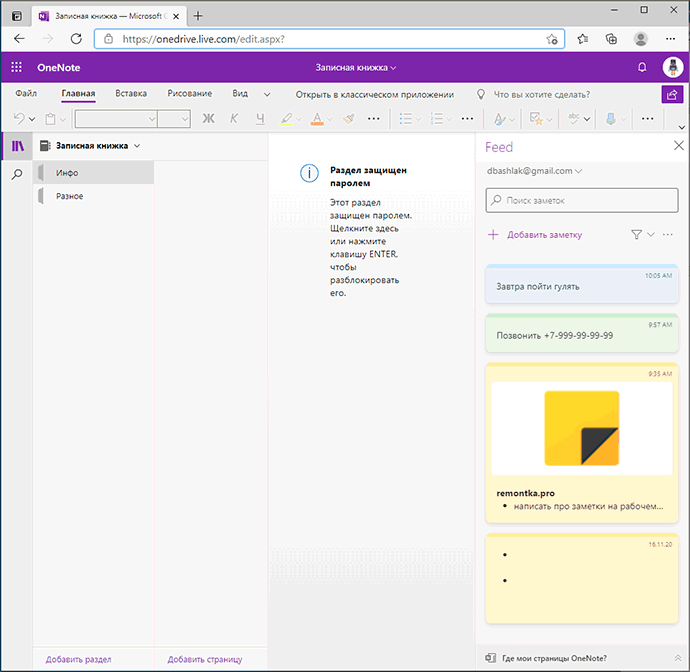The image size is (690, 672).
Task: Click the notebook navigation pane icon
Action: click(x=16, y=146)
